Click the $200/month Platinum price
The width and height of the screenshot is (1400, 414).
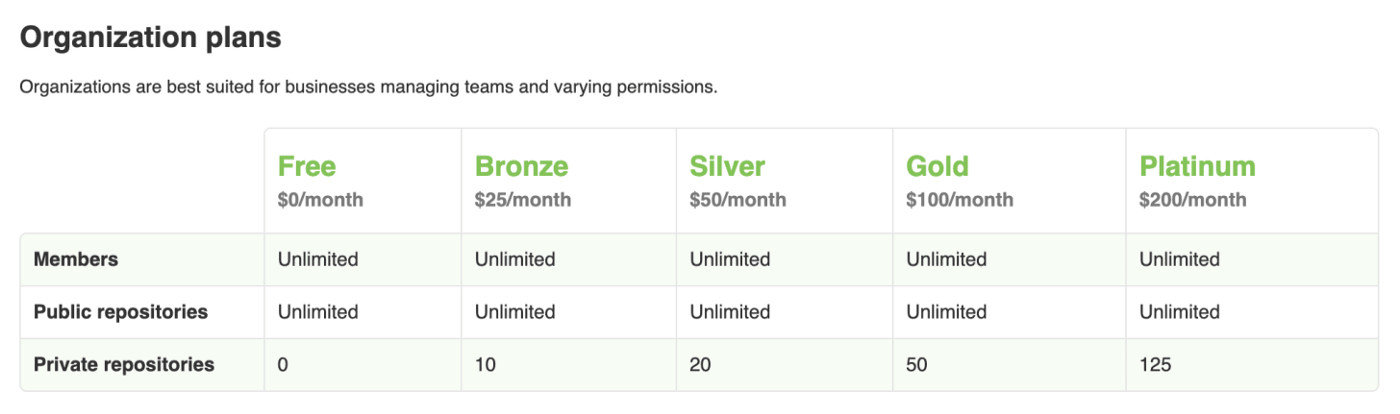[1193, 200]
